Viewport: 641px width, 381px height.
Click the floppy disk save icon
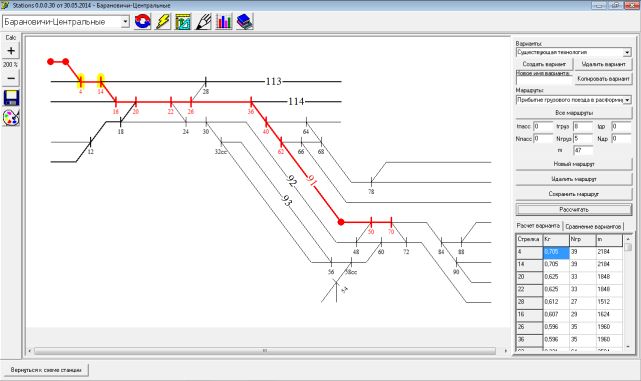[11, 98]
